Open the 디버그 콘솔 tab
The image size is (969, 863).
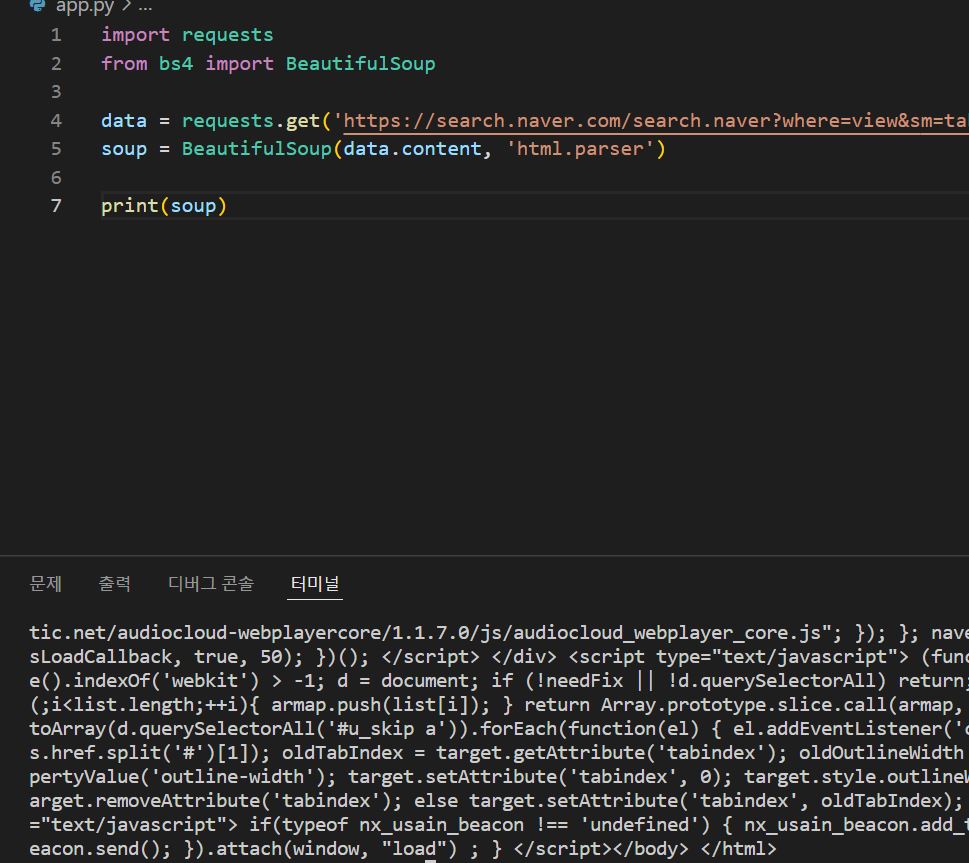pos(211,583)
